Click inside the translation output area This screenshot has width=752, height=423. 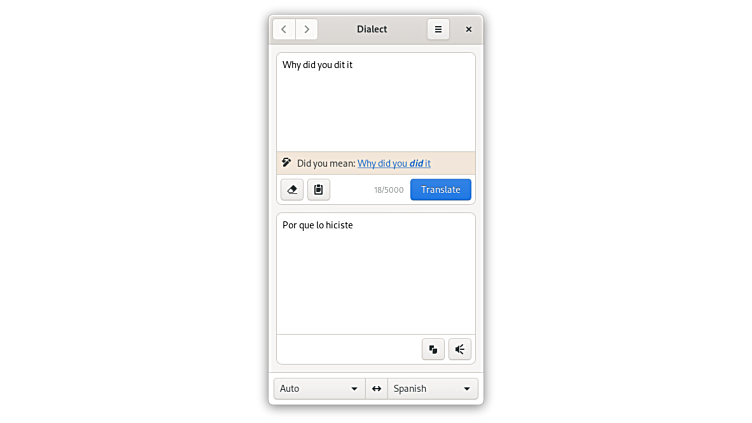[376, 274]
